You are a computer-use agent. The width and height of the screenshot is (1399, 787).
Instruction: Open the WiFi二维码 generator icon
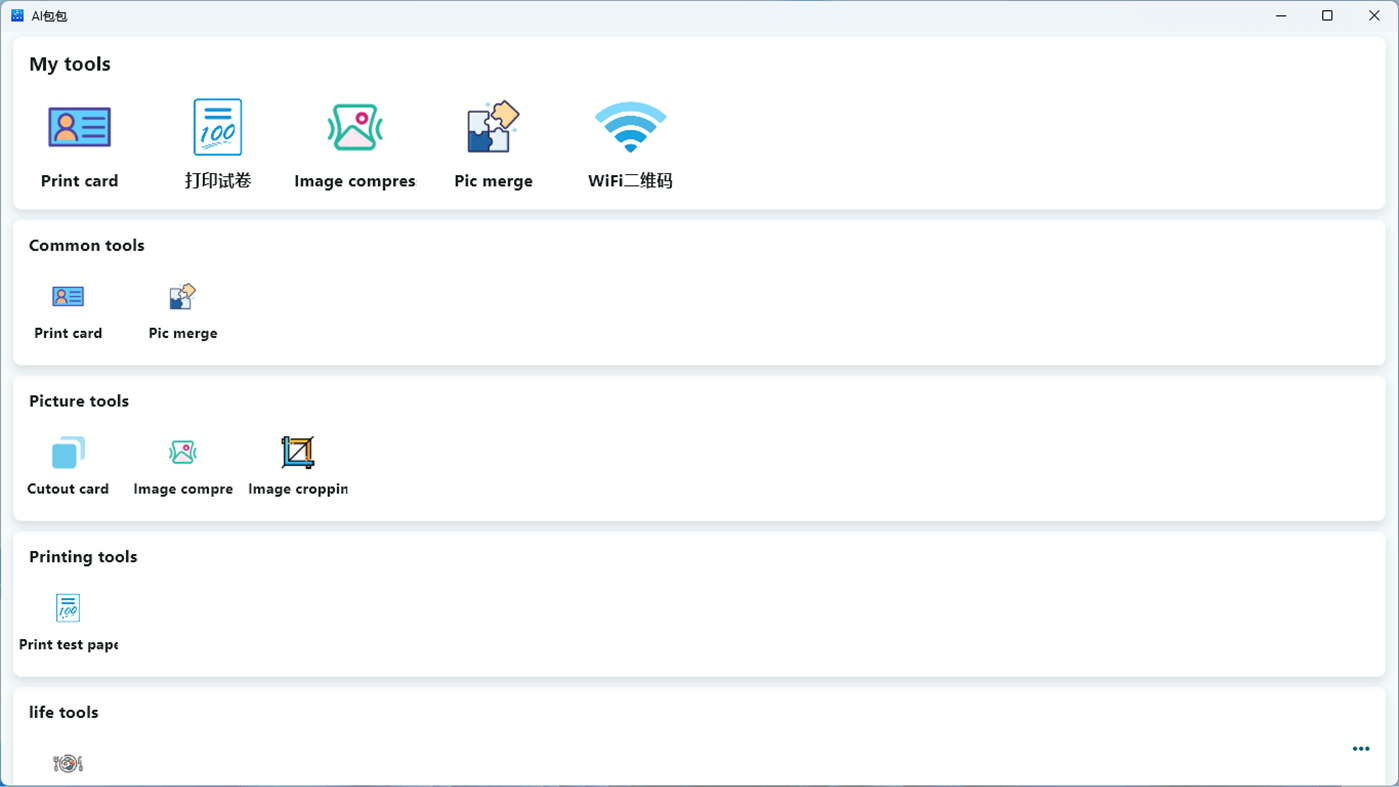(630, 127)
